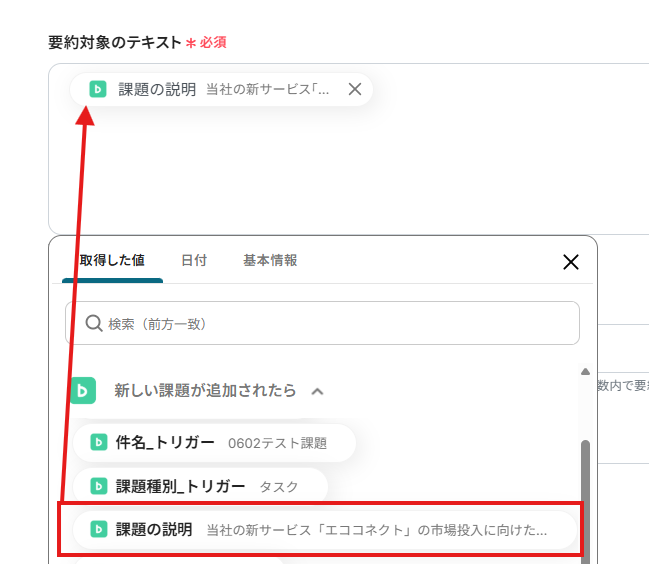Click Backlog icon in 課題種別_トリガー row
Viewport: 649px width, 564px height.
(99, 486)
